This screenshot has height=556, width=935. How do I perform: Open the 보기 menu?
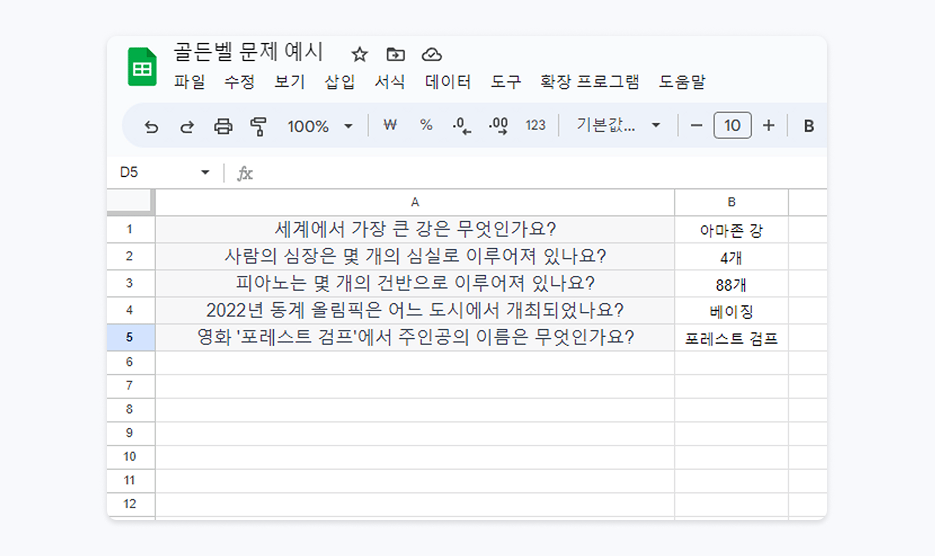(x=290, y=82)
